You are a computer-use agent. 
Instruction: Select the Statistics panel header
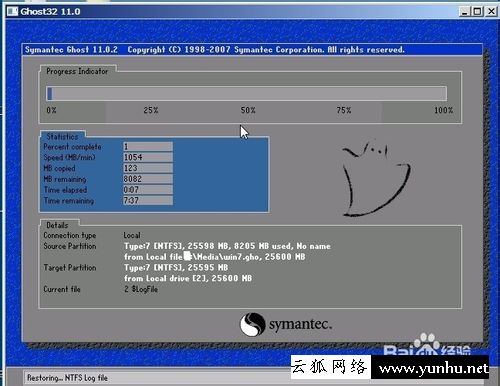(62, 136)
